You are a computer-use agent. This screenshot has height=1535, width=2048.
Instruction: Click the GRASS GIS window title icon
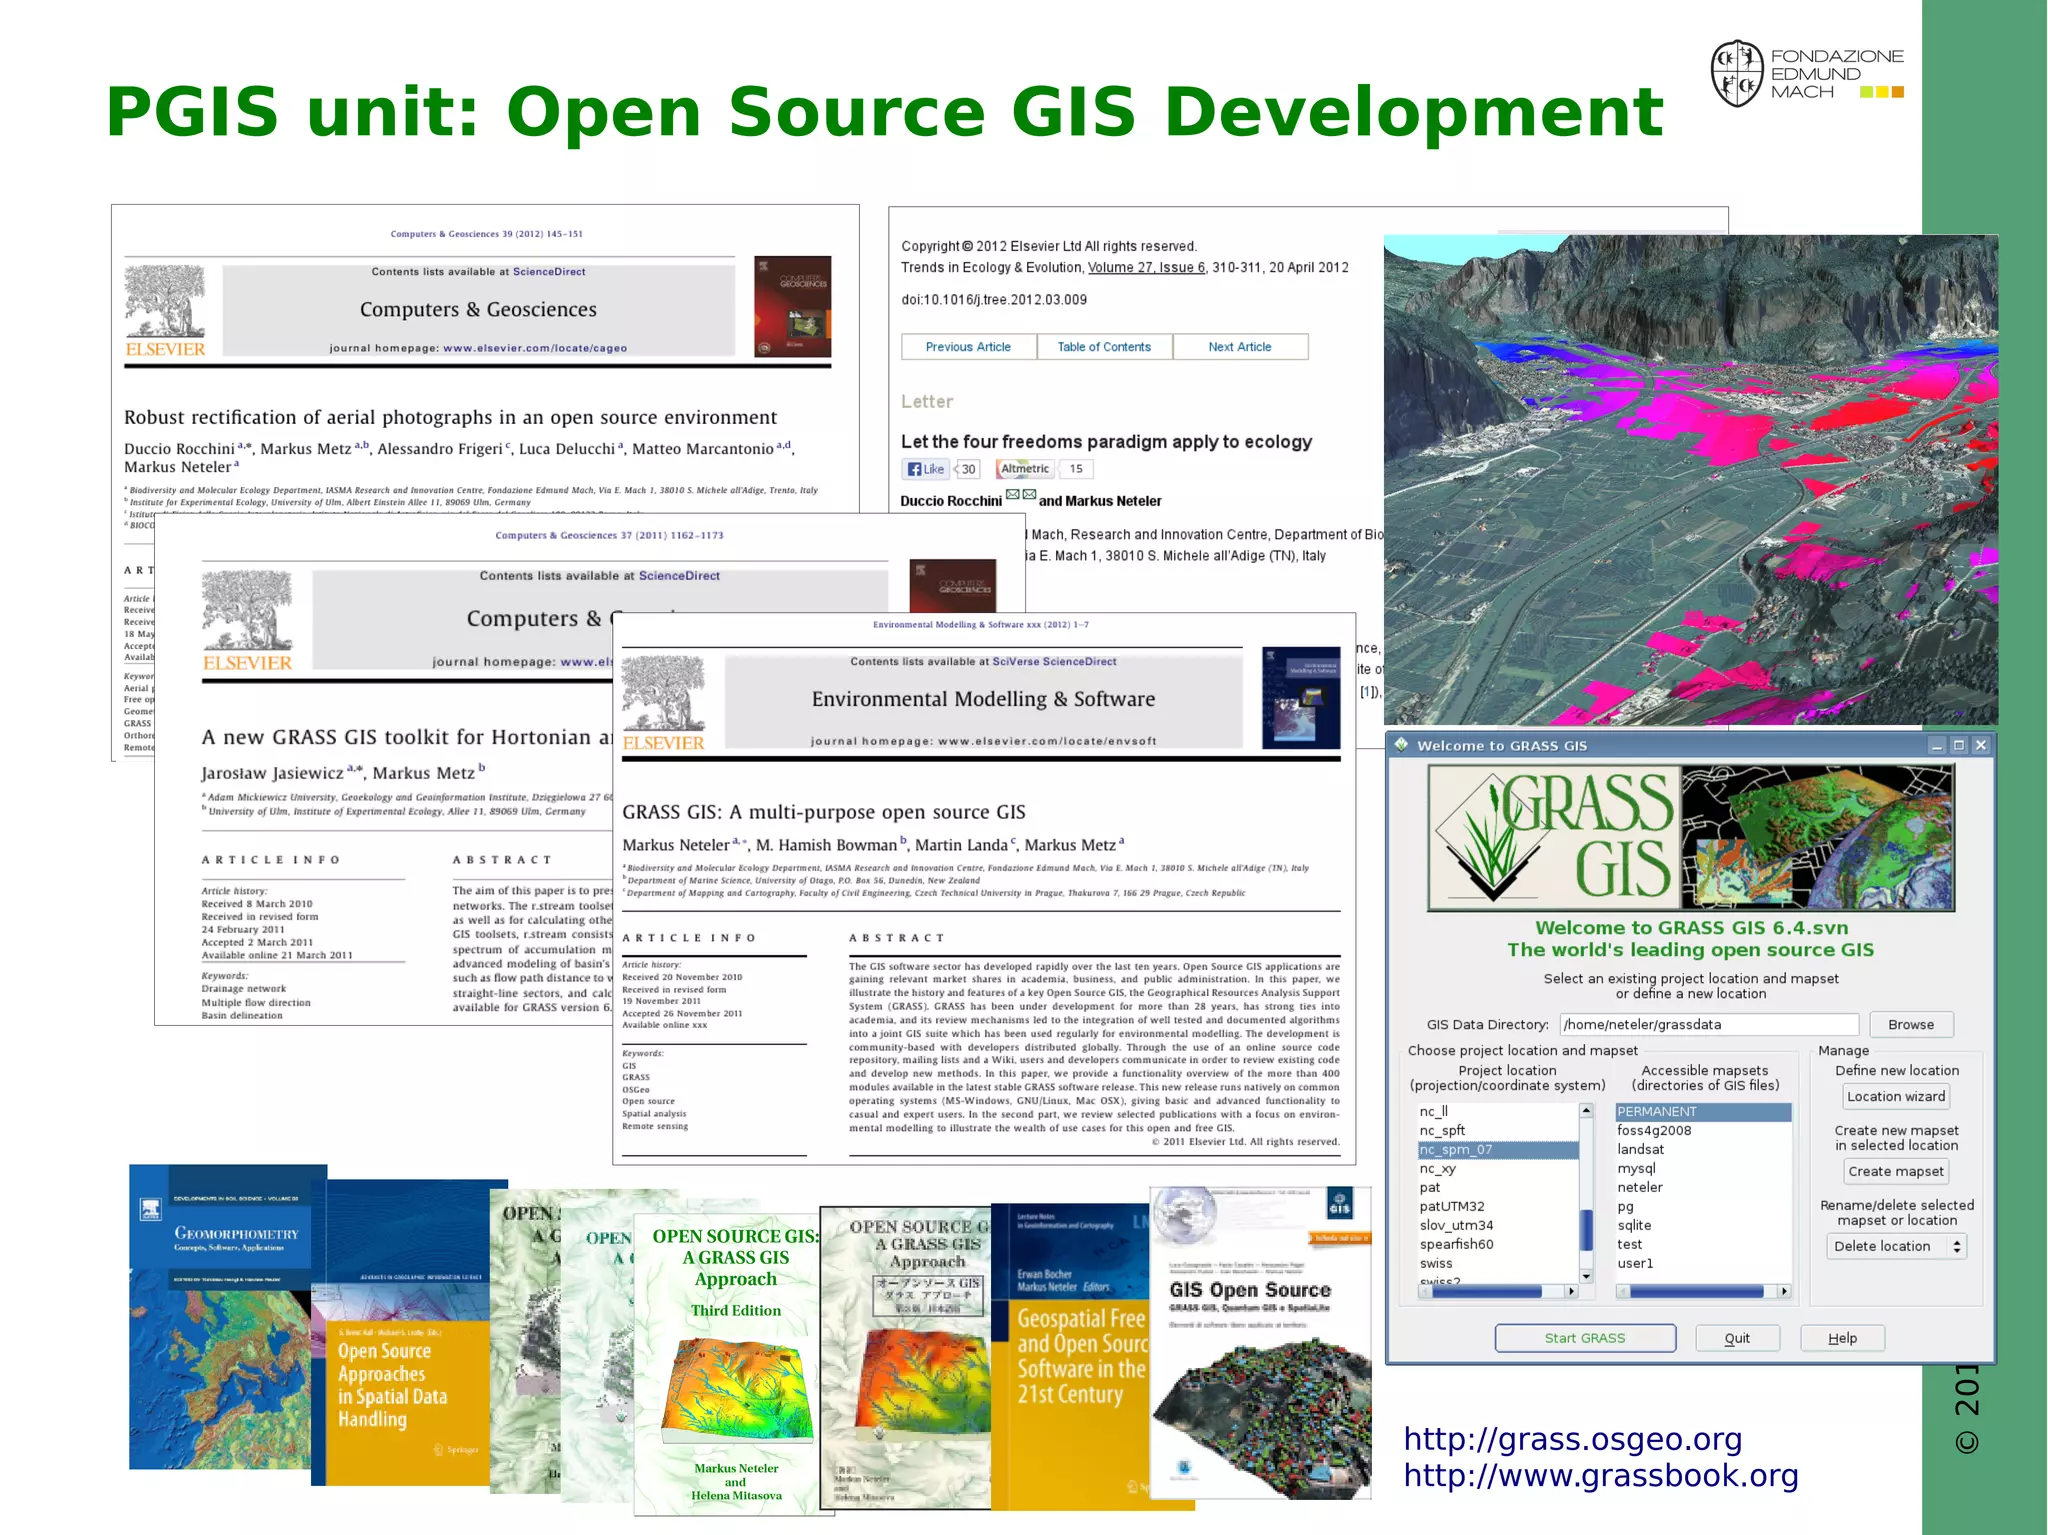[x=1401, y=745]
